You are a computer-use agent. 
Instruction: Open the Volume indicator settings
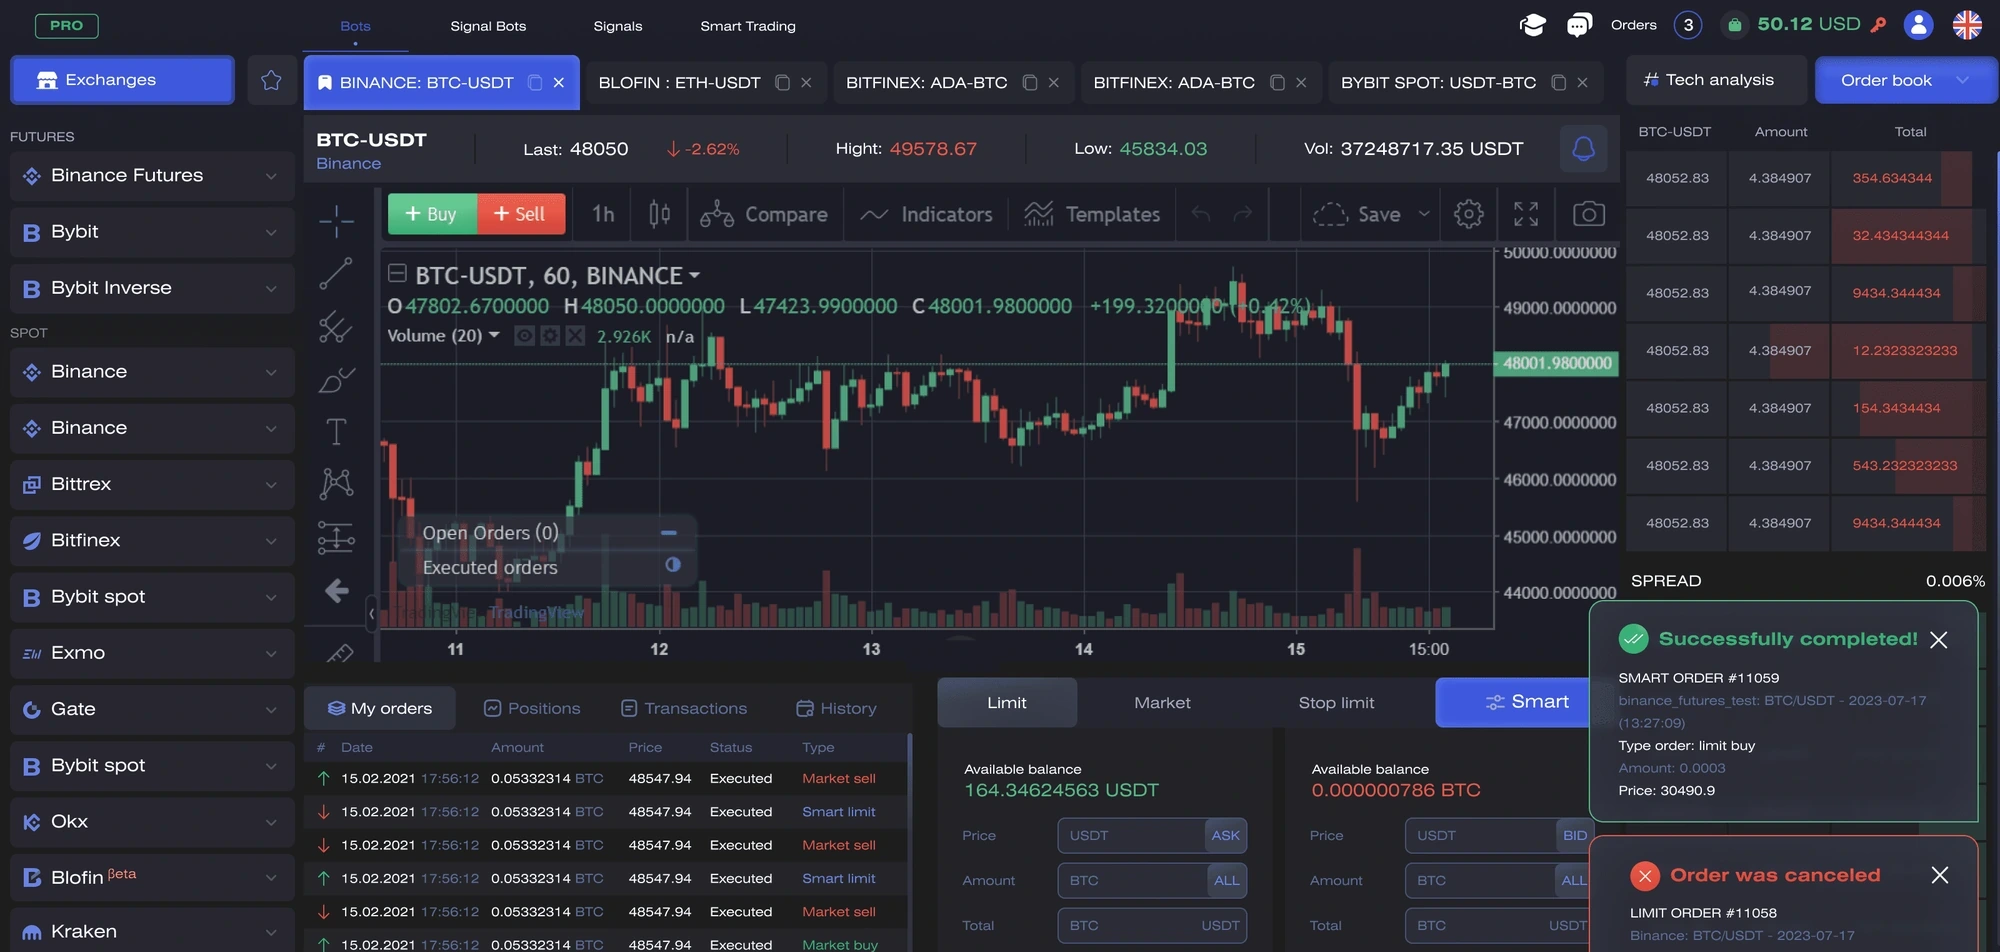coord(550,336)
